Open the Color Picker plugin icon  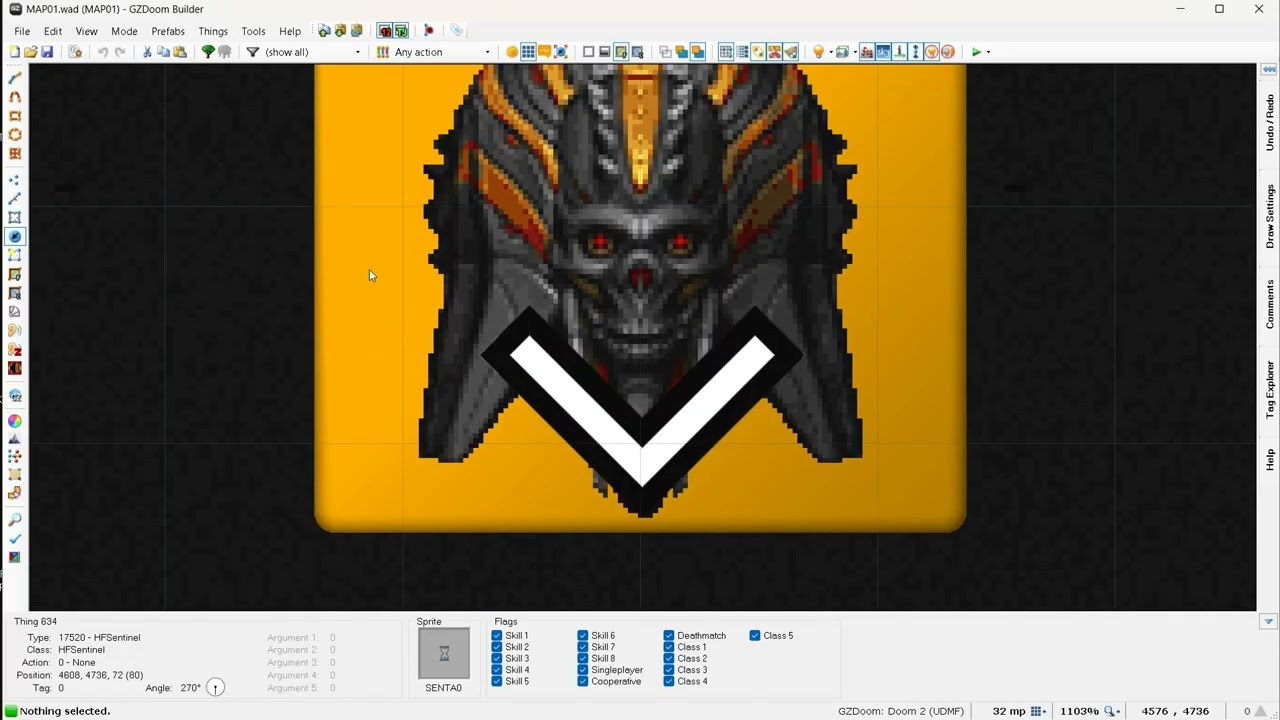click(14, 421)
